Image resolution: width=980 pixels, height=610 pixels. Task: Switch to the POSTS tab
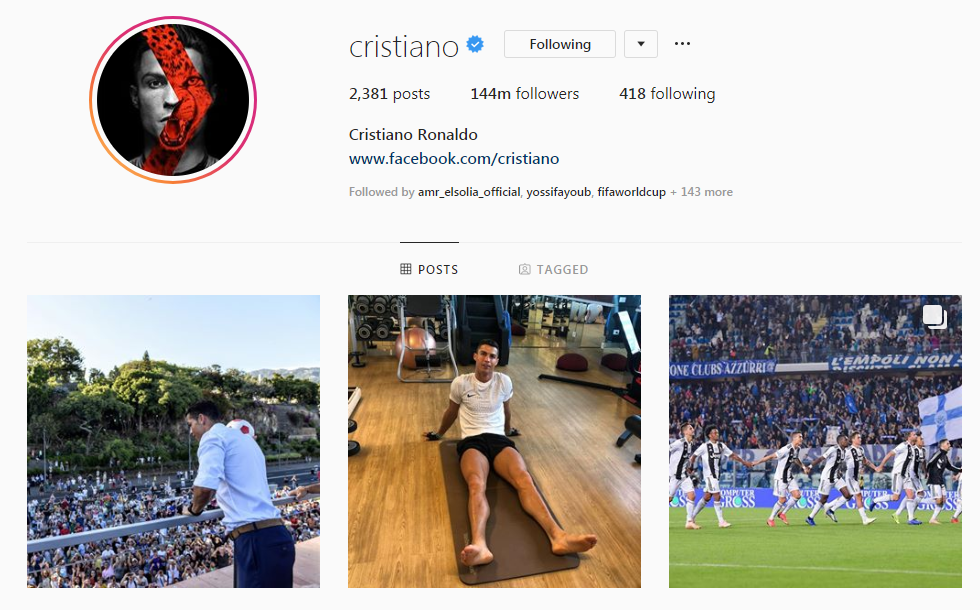pos(429,269)
